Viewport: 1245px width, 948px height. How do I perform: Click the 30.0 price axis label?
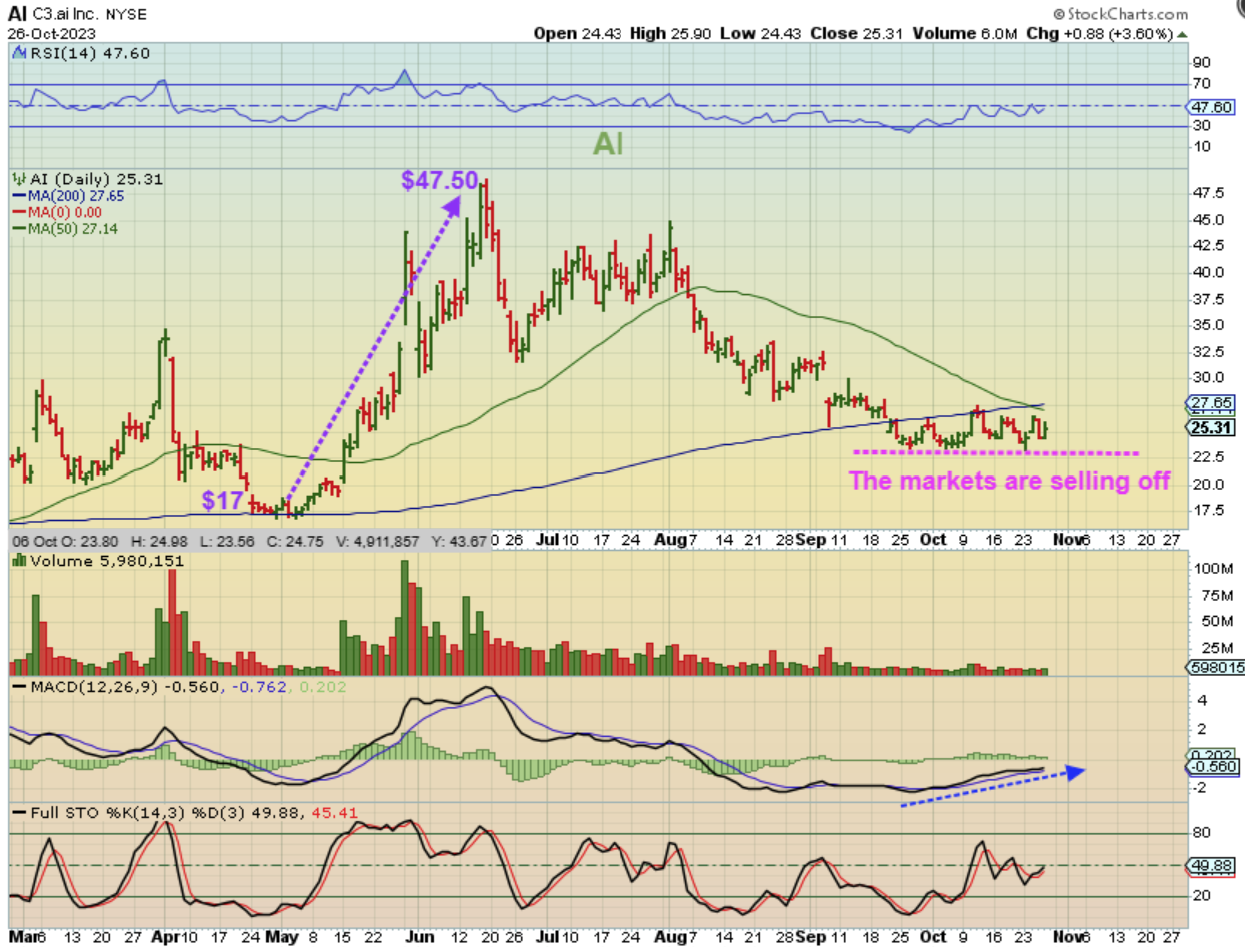(1209, 378)
